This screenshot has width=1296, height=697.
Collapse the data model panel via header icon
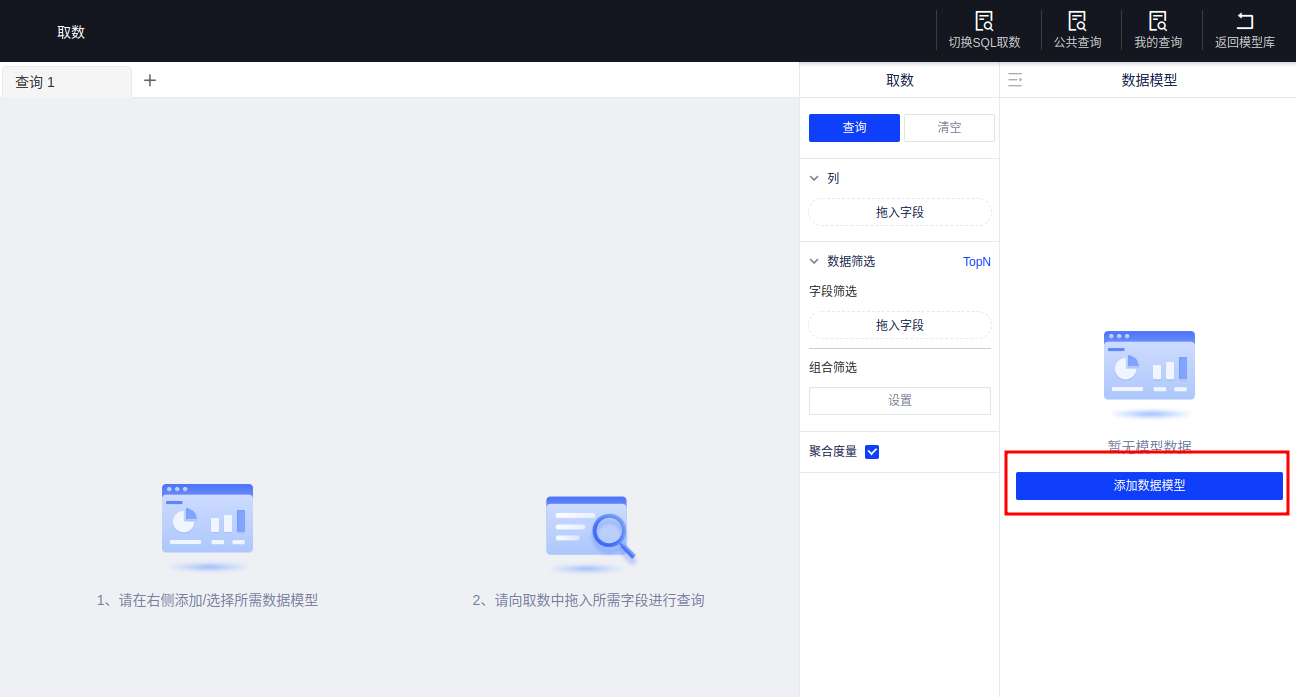point(1015,80)
